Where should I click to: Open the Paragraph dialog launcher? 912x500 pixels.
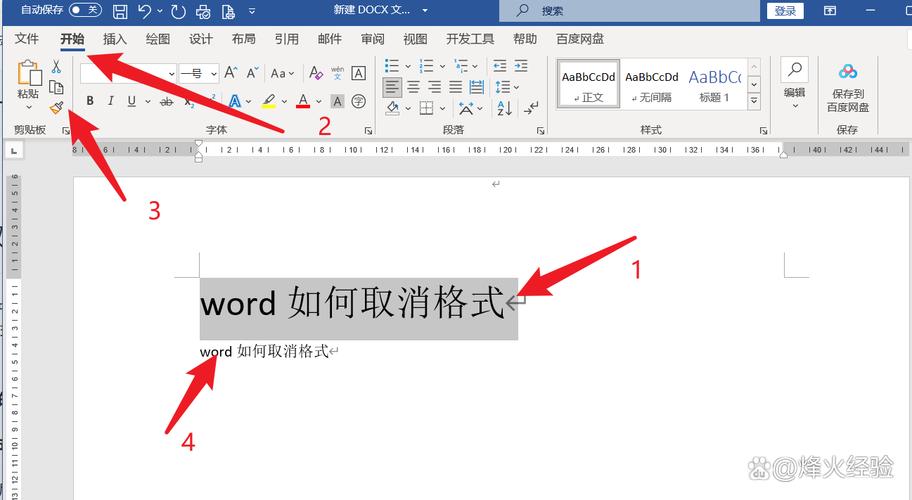click(540, 131)
